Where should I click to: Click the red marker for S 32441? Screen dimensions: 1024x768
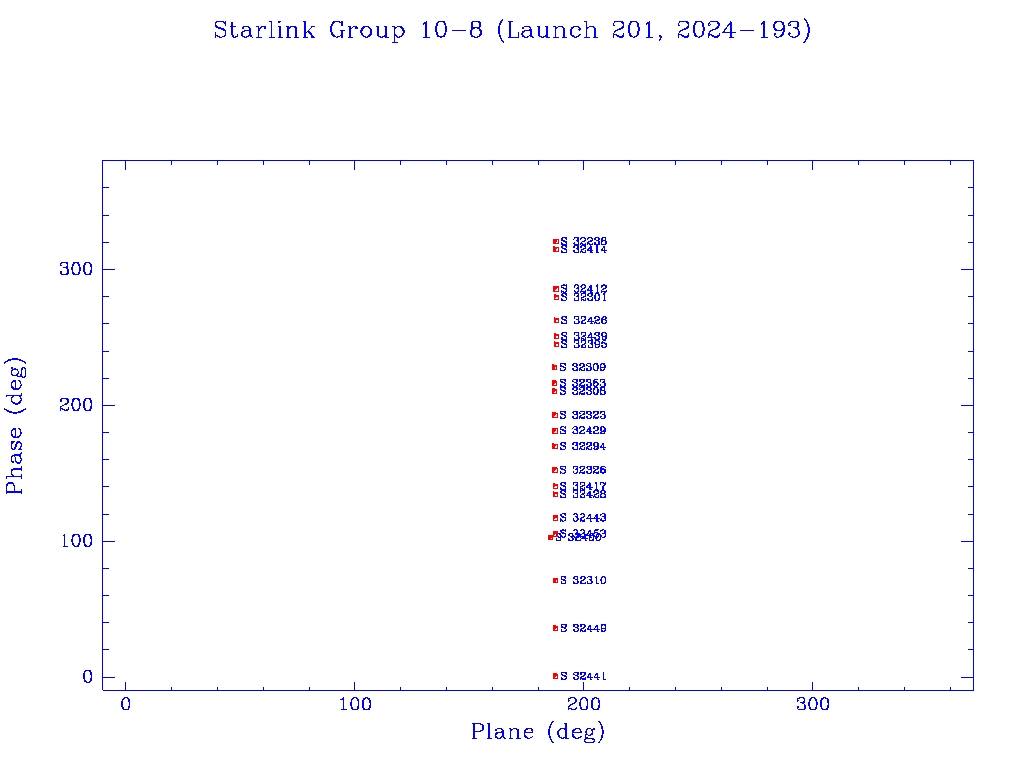tap(555, 676)
